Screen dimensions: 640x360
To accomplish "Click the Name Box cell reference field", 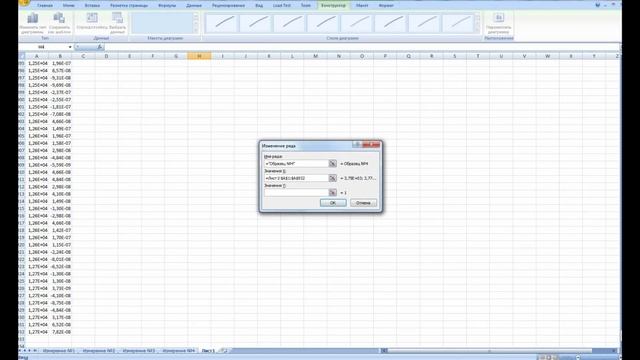I will [43, 47].
